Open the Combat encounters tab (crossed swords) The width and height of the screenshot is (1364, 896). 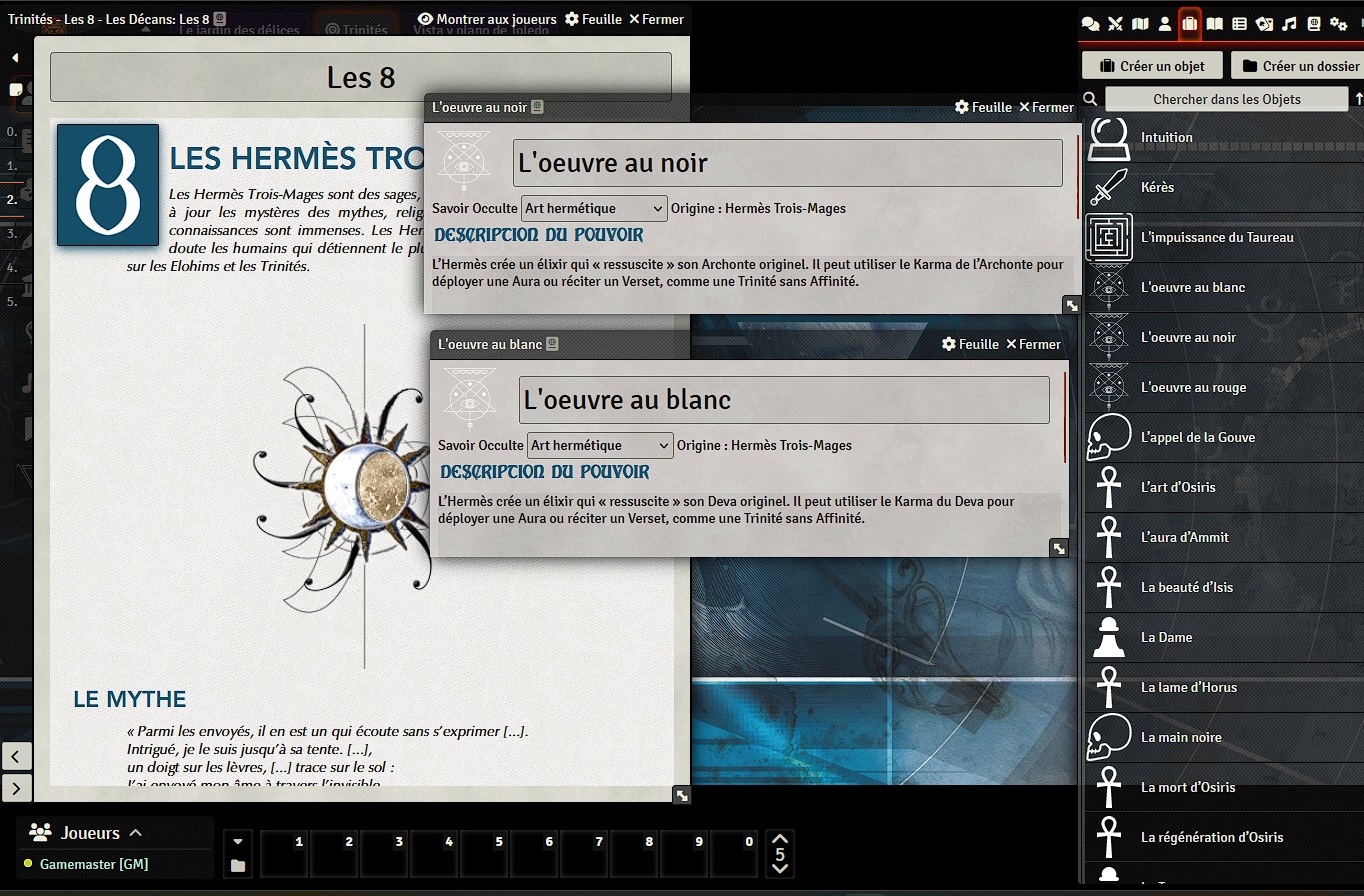point(1116,24)
